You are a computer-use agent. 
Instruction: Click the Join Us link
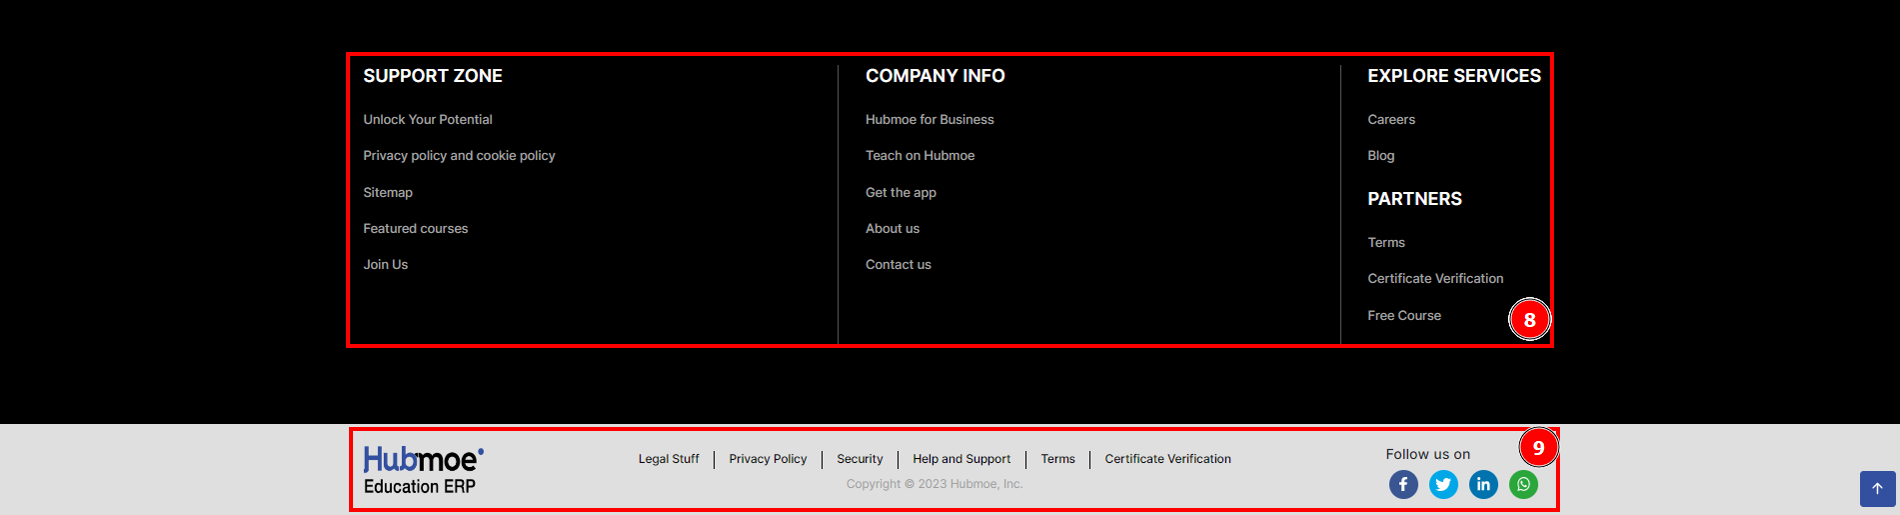[x=385, y=265]
